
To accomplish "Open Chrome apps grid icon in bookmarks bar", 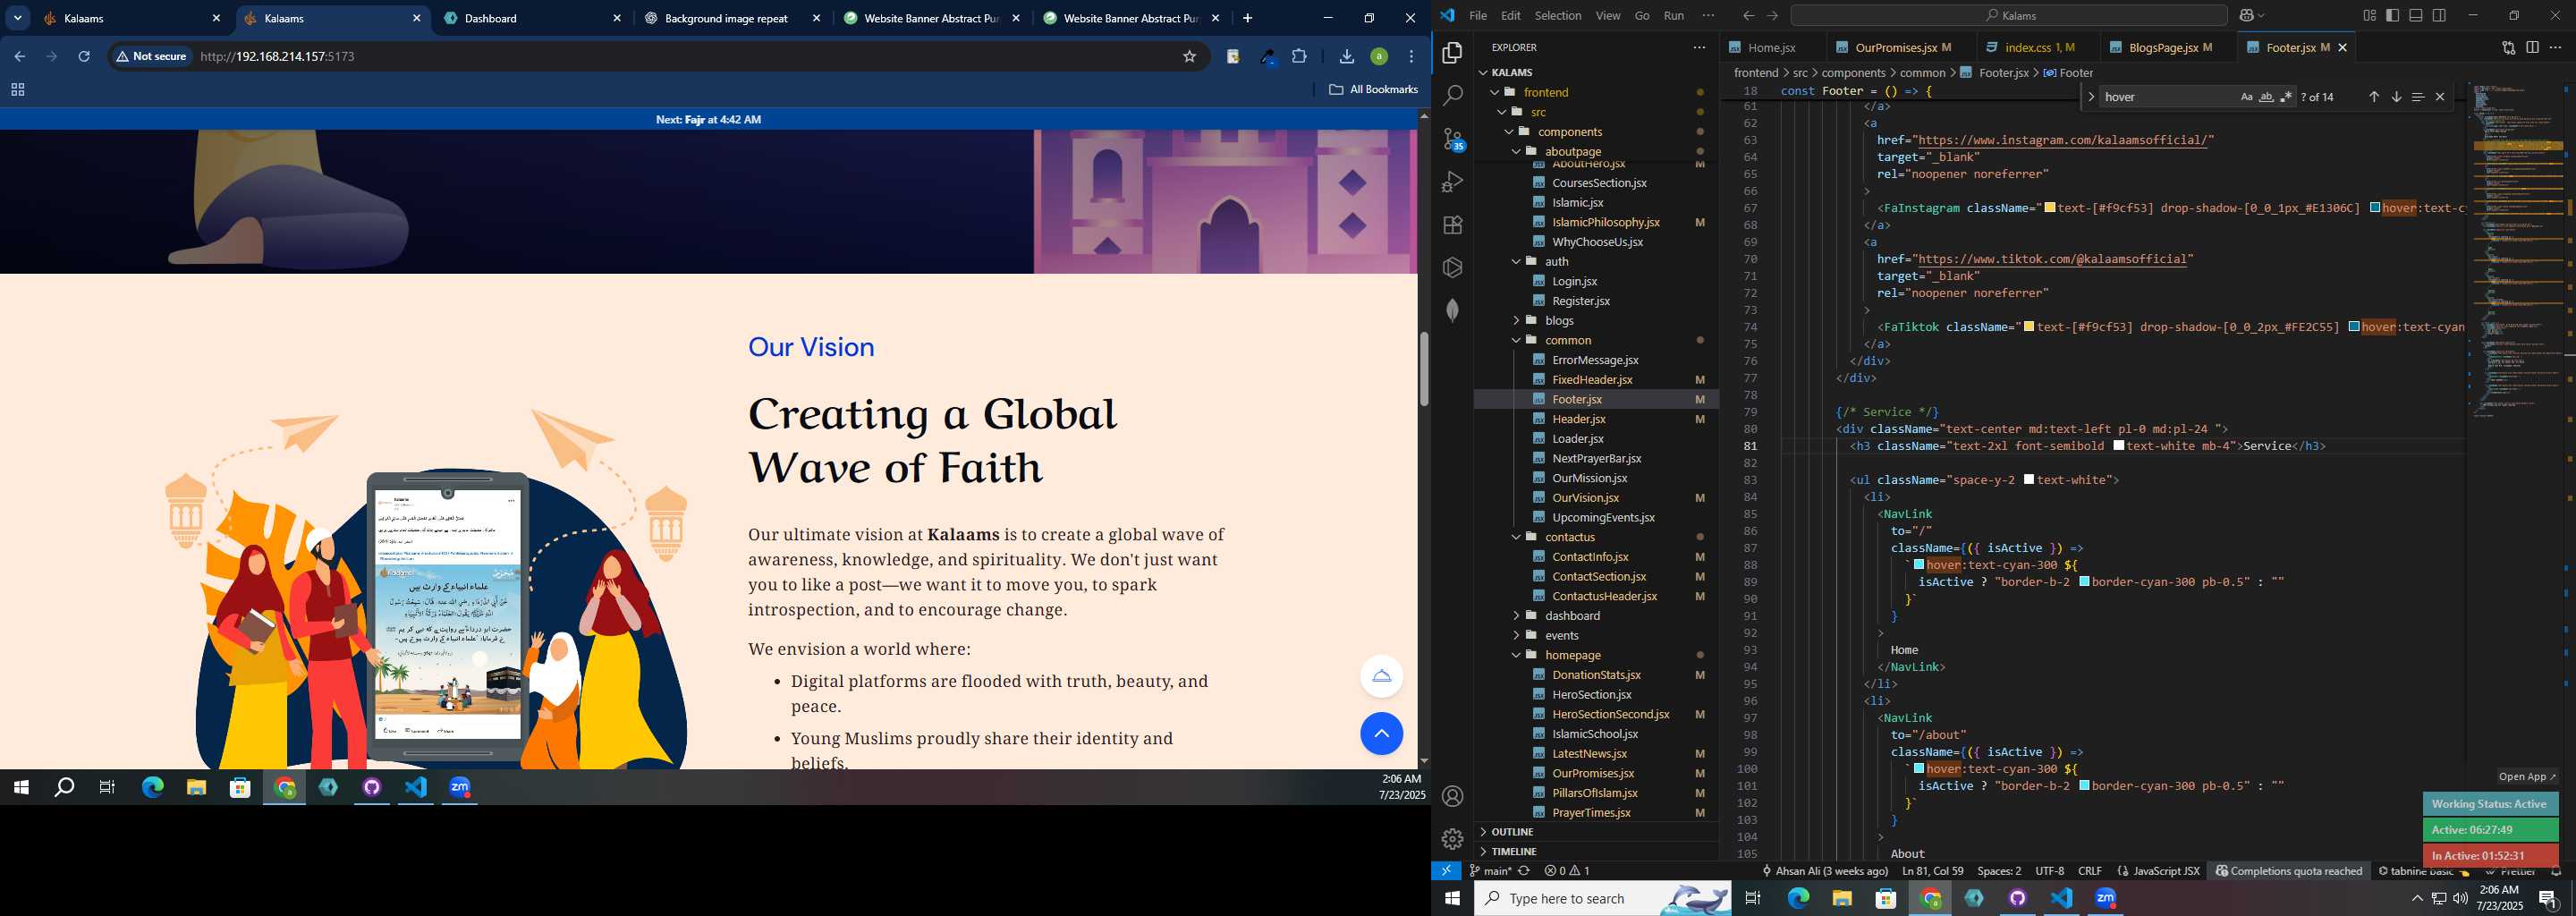I will (x=17, y=89).
